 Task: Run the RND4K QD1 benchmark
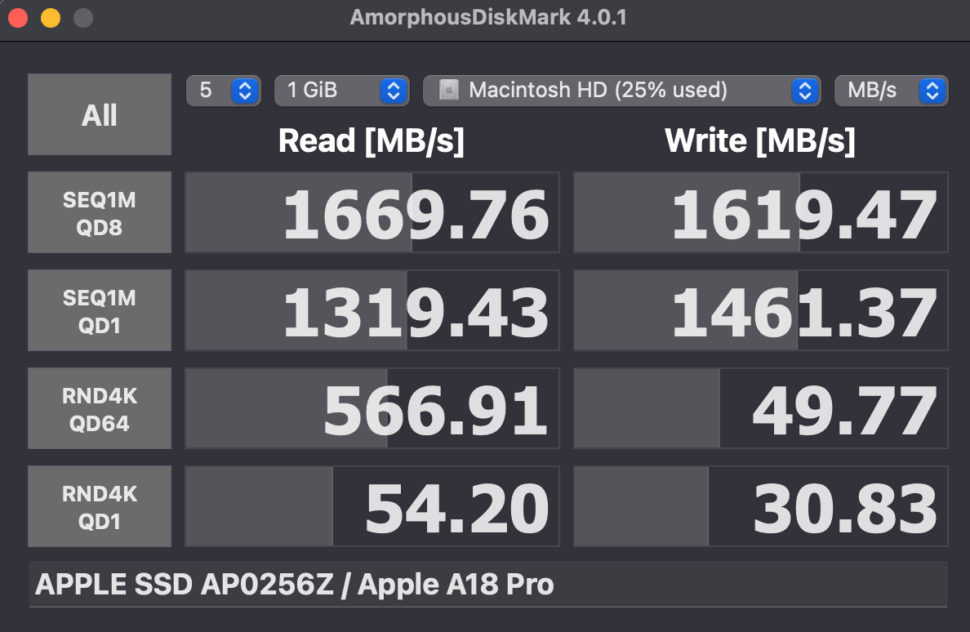[x=99, y=506]
